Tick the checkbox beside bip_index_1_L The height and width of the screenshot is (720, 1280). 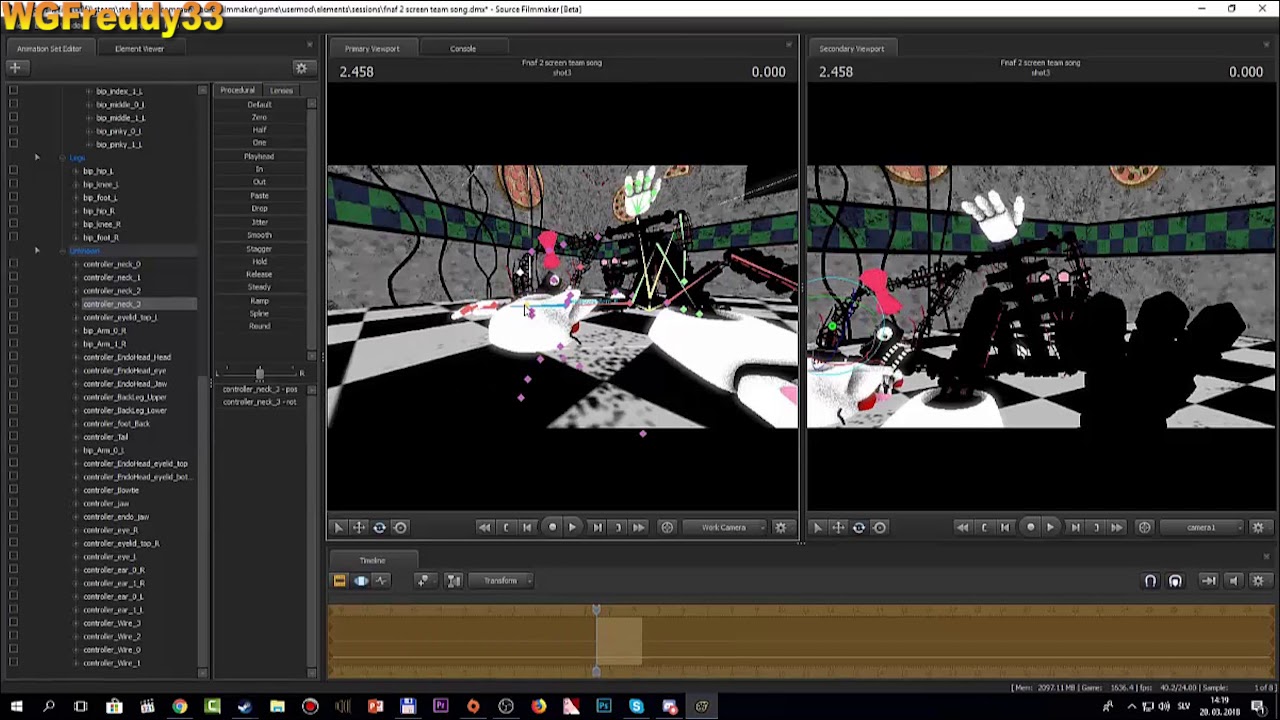(x=13, y=91)
